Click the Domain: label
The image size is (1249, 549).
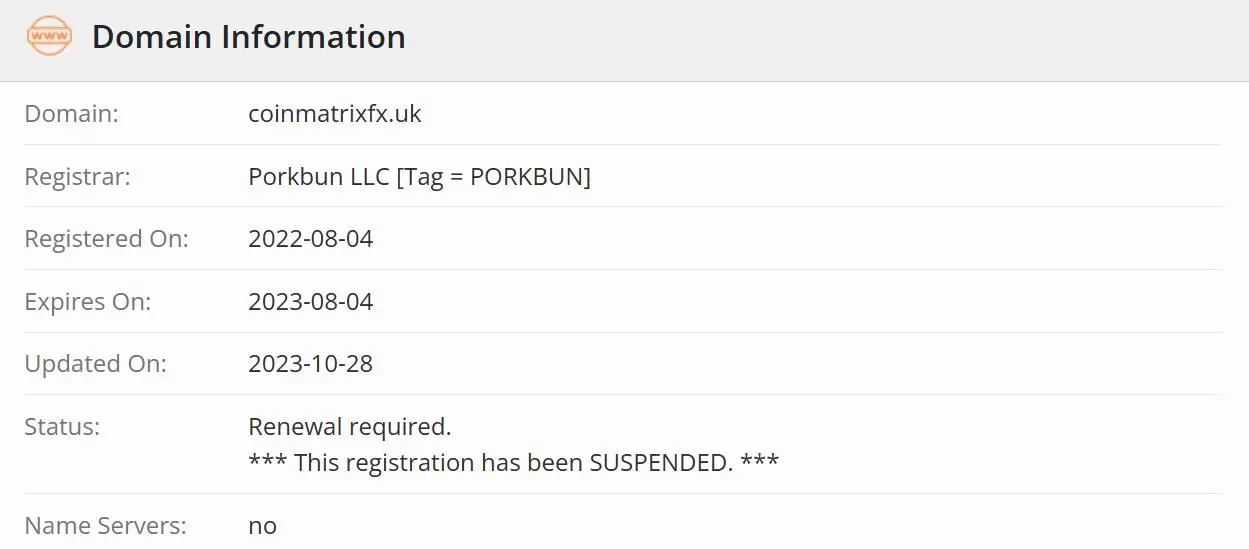click(x=71, y=114)
